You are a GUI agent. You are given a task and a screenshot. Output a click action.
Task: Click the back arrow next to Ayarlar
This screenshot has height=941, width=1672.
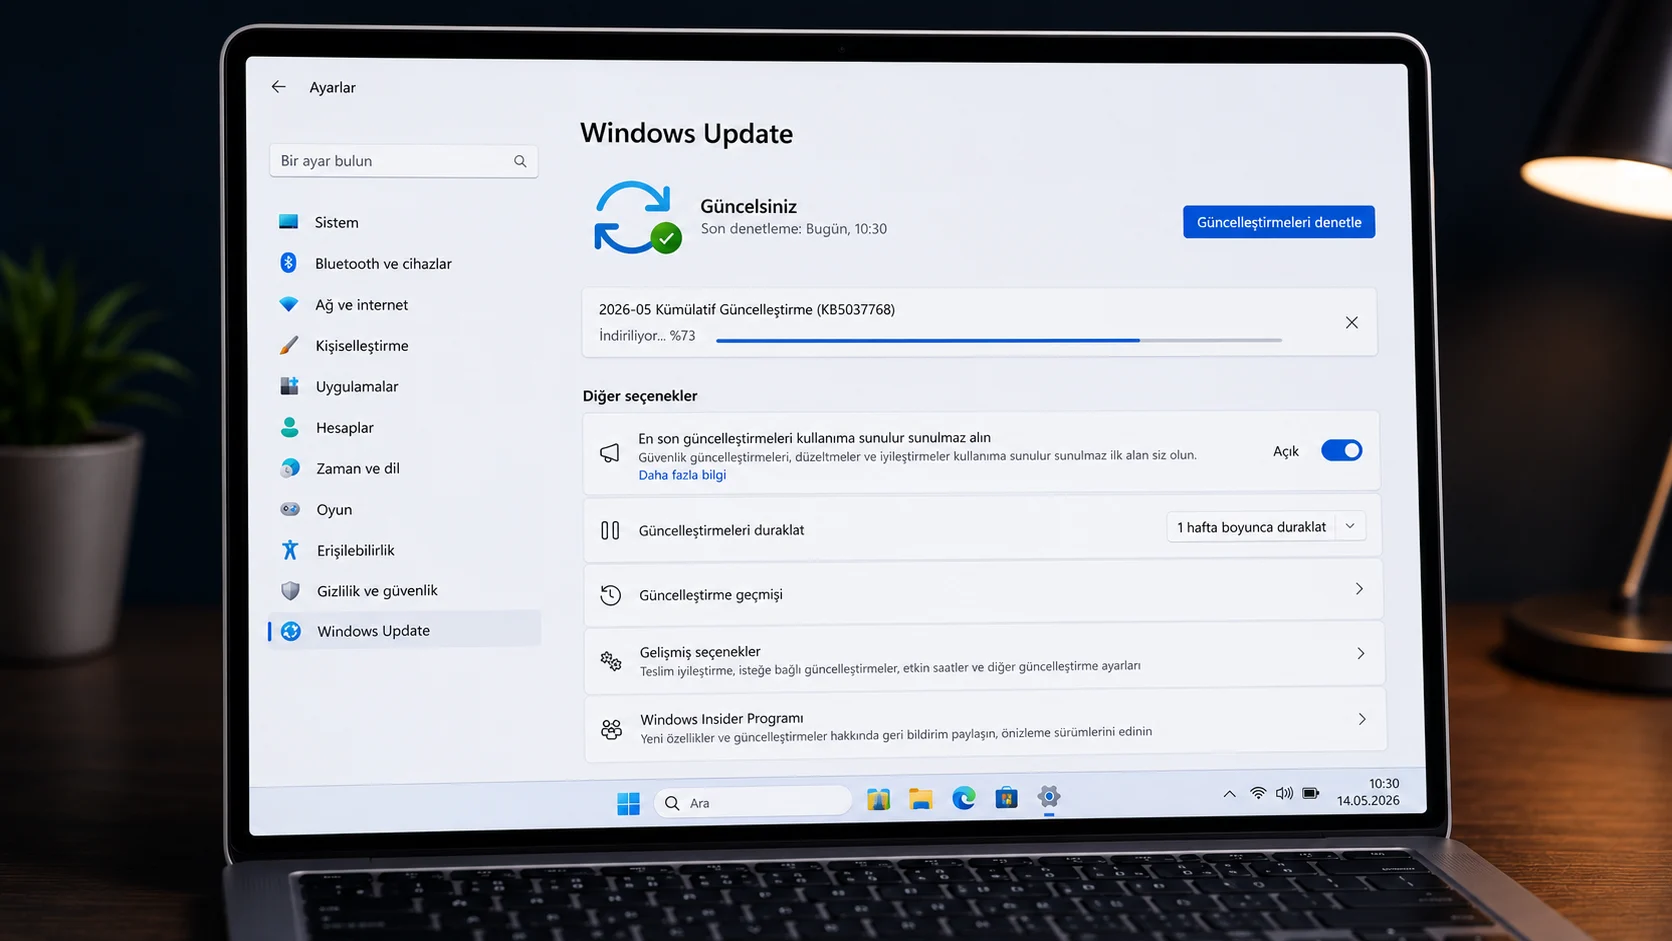coord(278,87)
